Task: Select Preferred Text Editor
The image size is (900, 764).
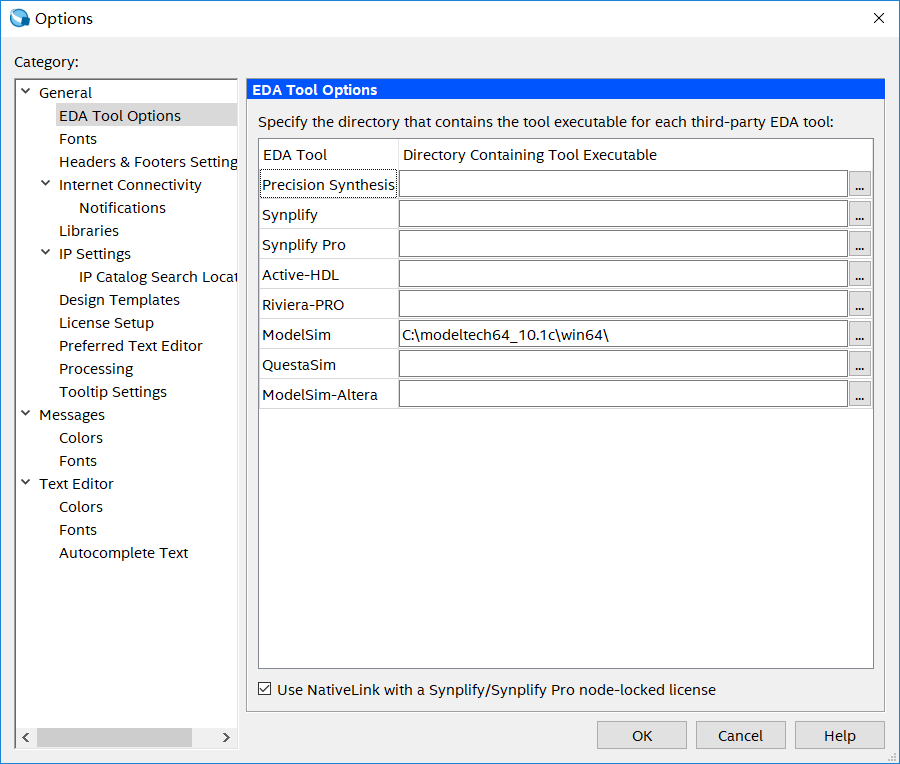Action: point(131,346)
